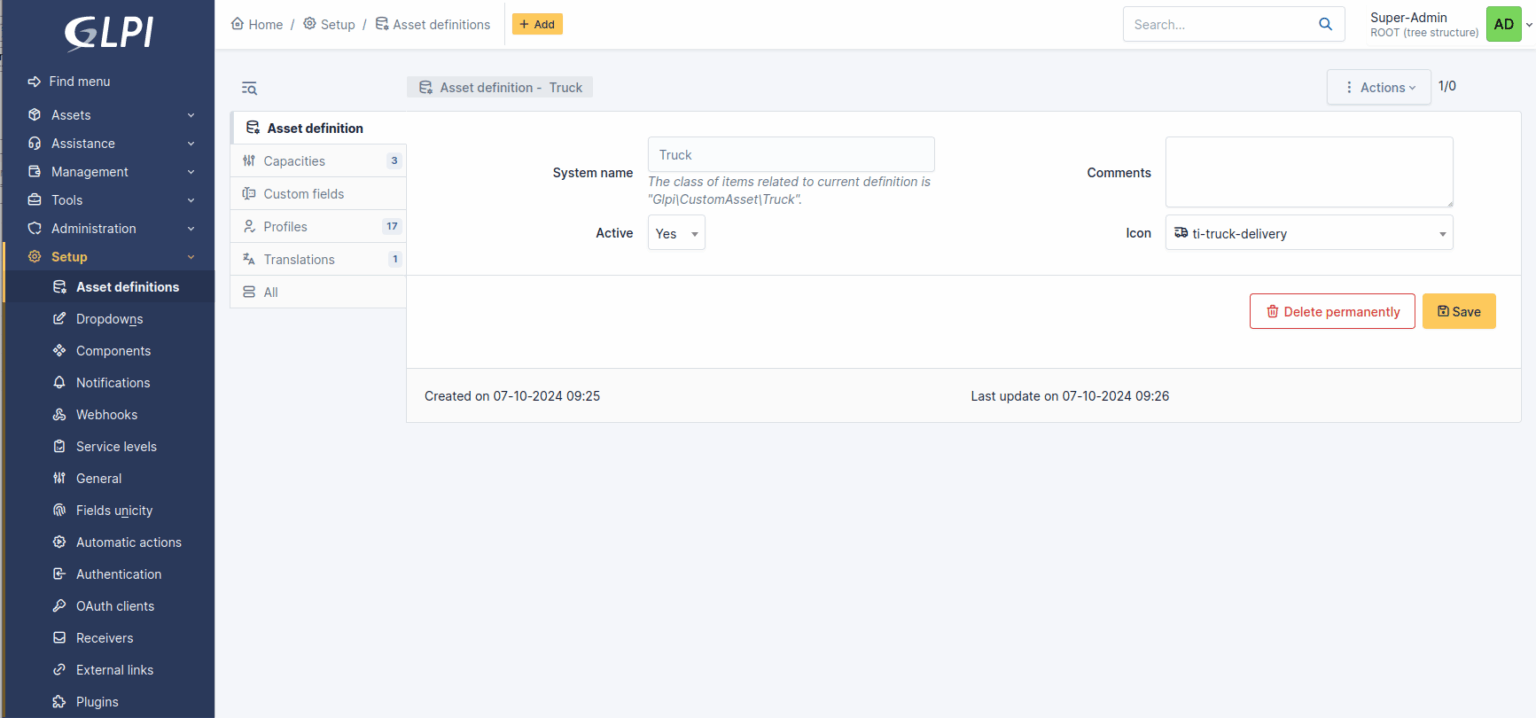This screenshot has height=718, width=1536.
Task: Click the AD user avatar
Action: click(x=1503, y=25)
